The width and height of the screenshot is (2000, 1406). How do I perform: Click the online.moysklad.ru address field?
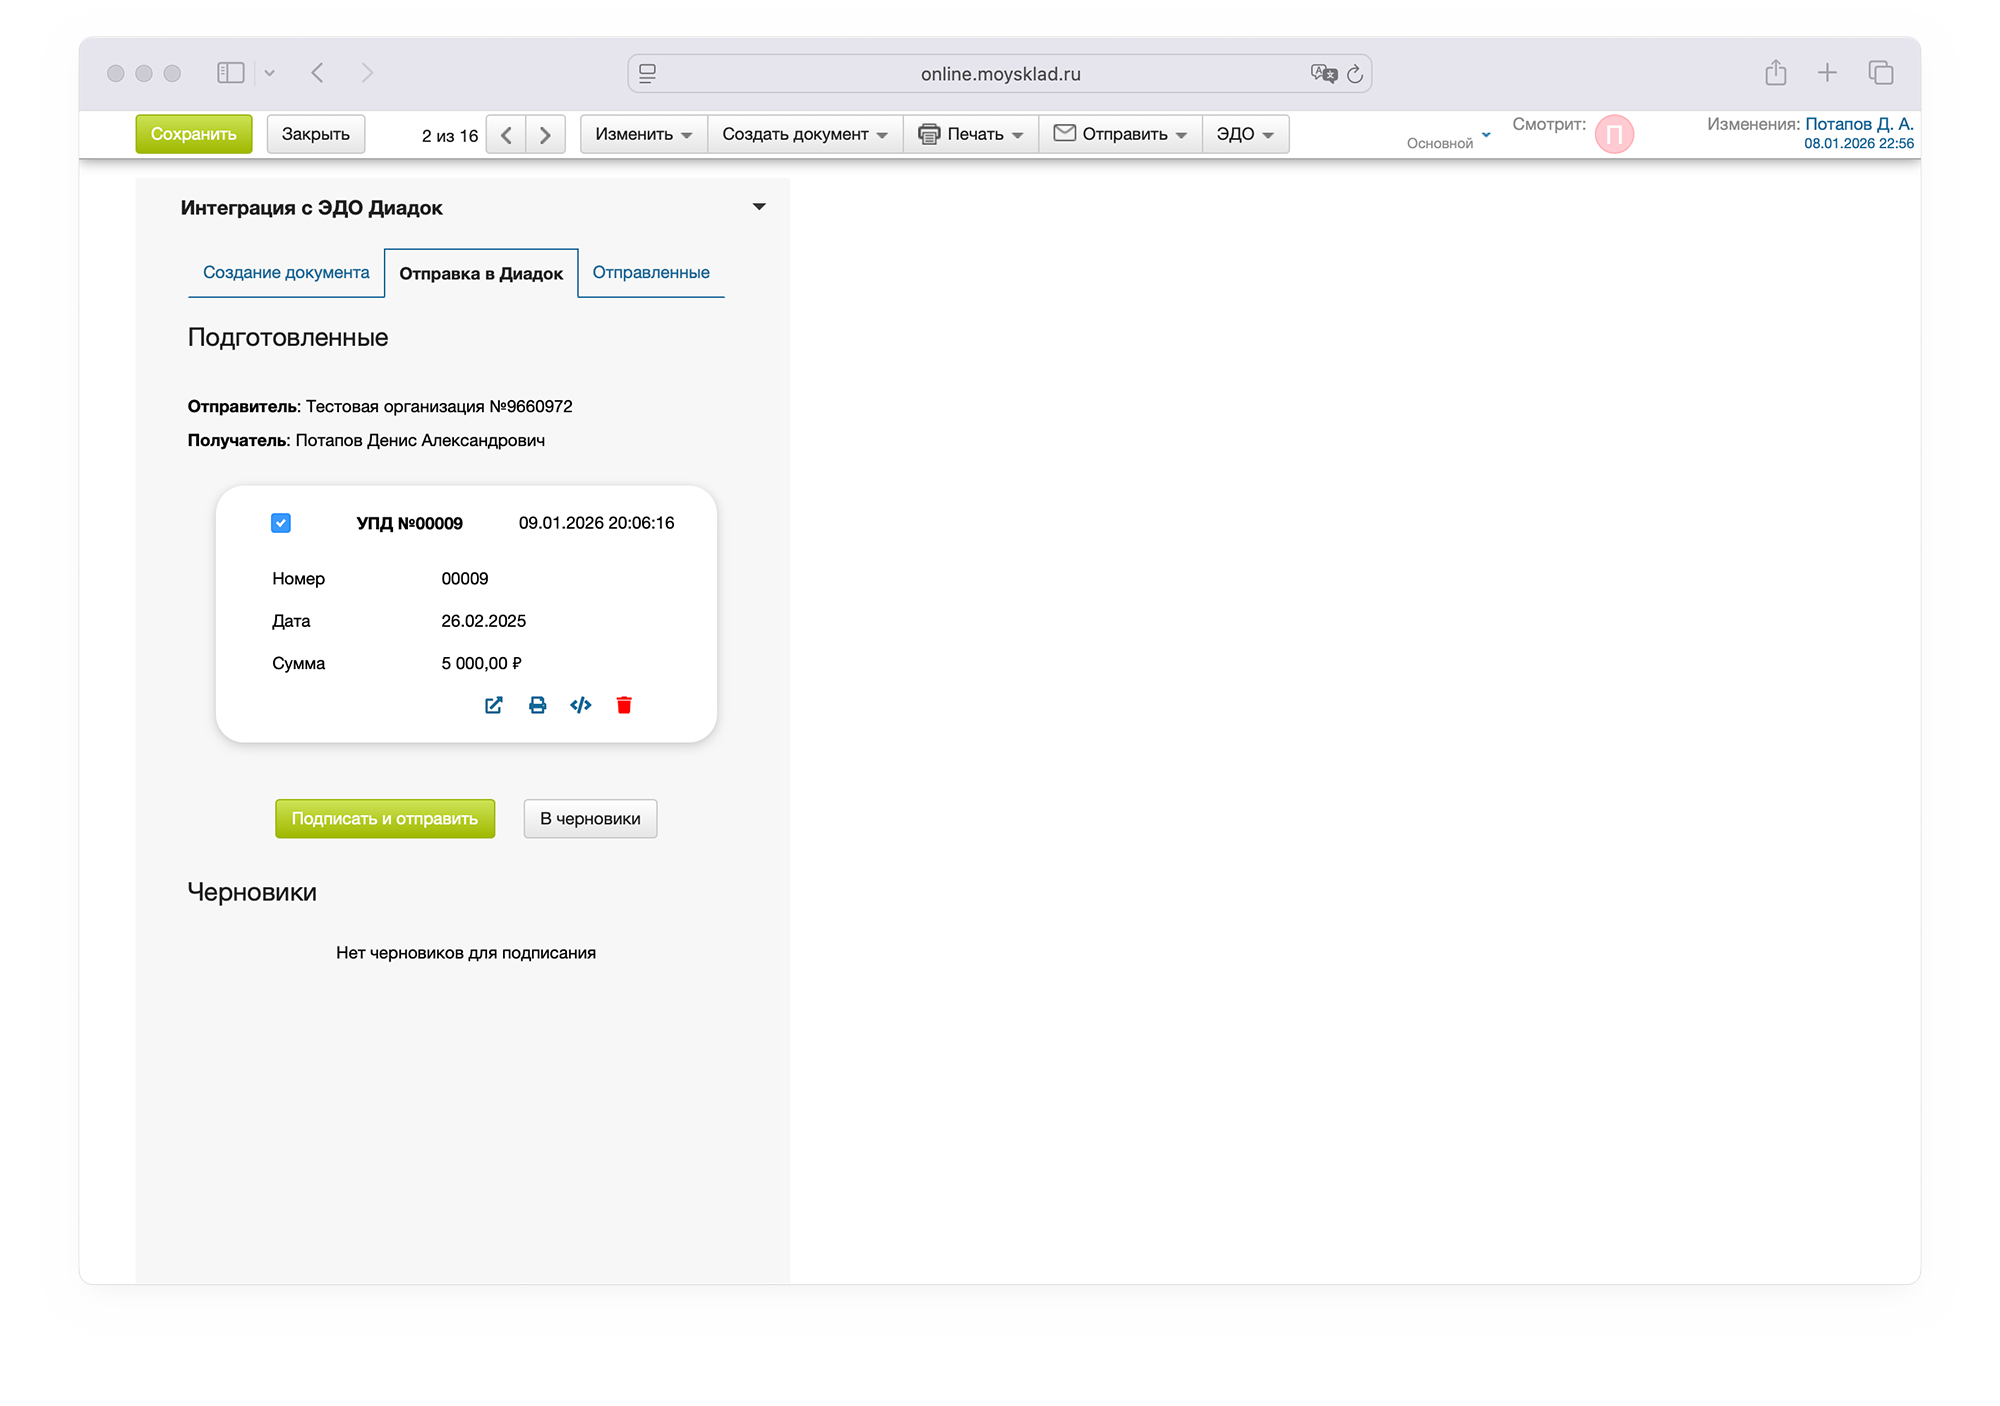[1000, 74]
